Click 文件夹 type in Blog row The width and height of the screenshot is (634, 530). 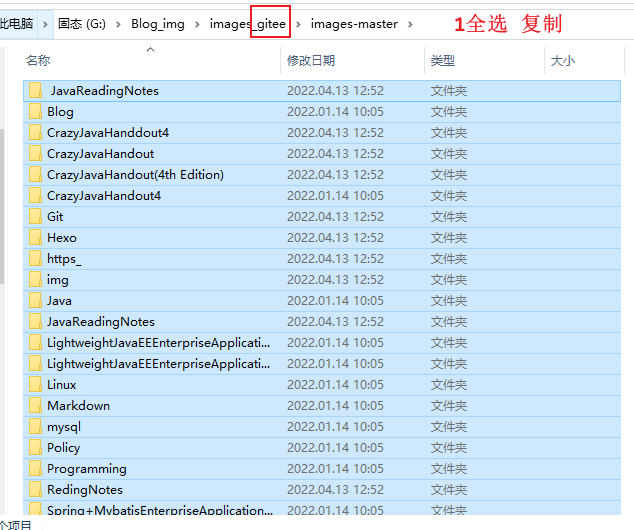pyautogui.click(x=449, y=112)
